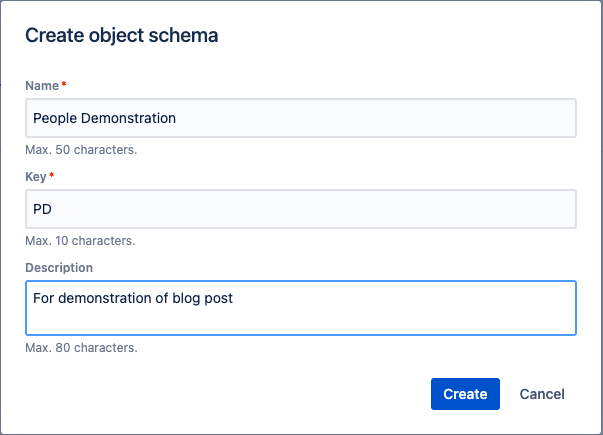This screenshot has height=435, width=603.
Task: Click the Key field label
Action: [35, 177]
